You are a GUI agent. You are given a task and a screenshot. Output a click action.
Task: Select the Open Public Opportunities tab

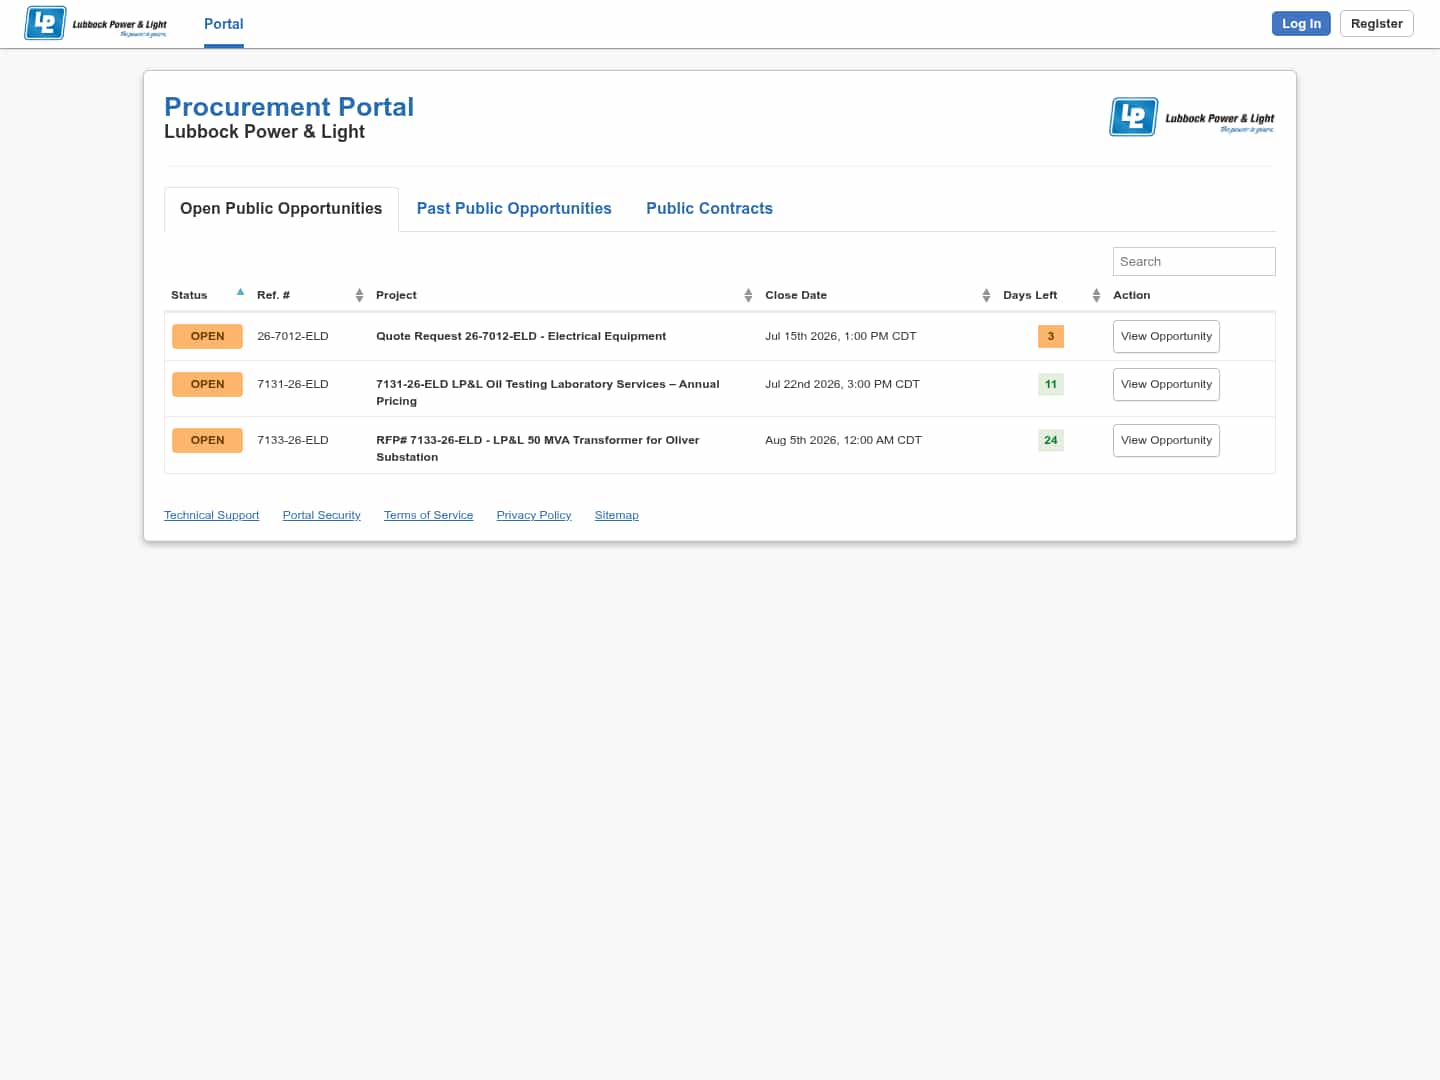click(281, 208)
